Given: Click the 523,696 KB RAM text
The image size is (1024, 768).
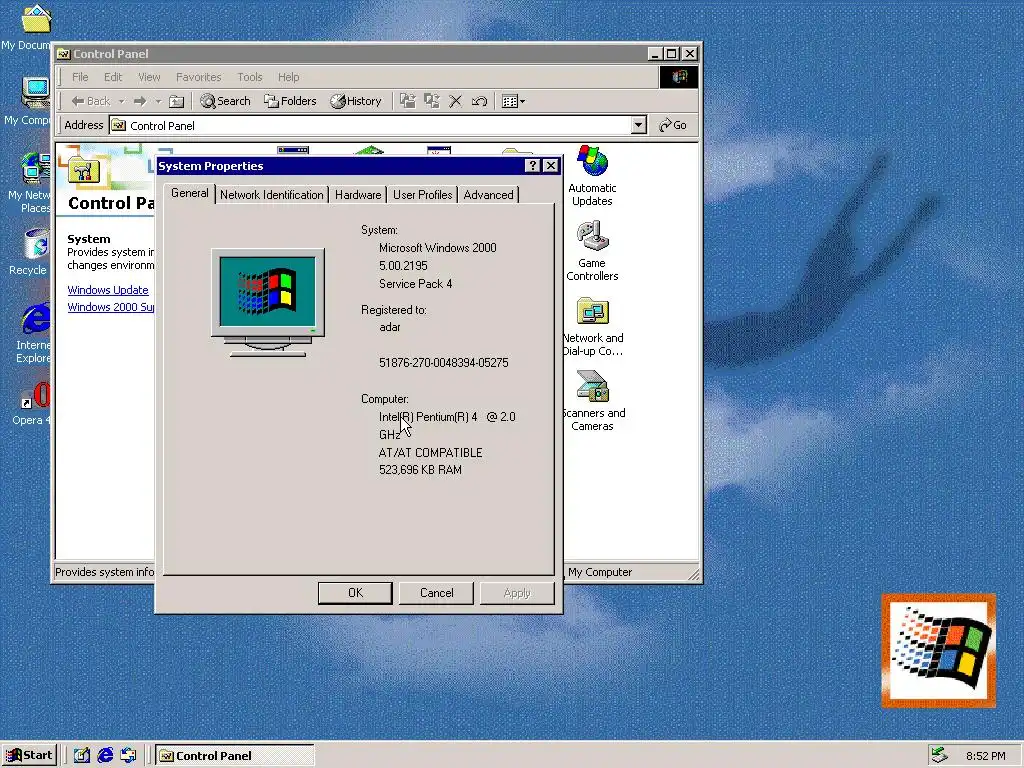Looking at the screenshot, I should point(420,470).
